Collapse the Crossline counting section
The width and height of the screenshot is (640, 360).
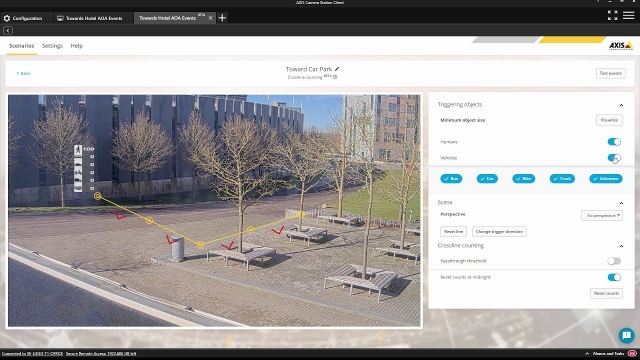click(x=621, y=246)
